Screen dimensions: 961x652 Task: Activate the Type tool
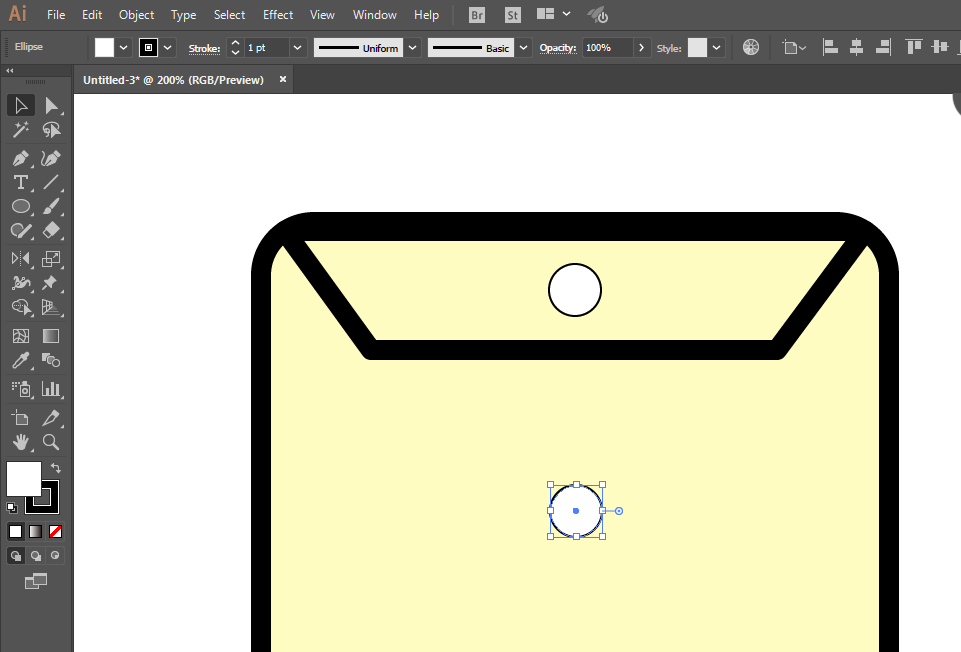tap(21, 182)
